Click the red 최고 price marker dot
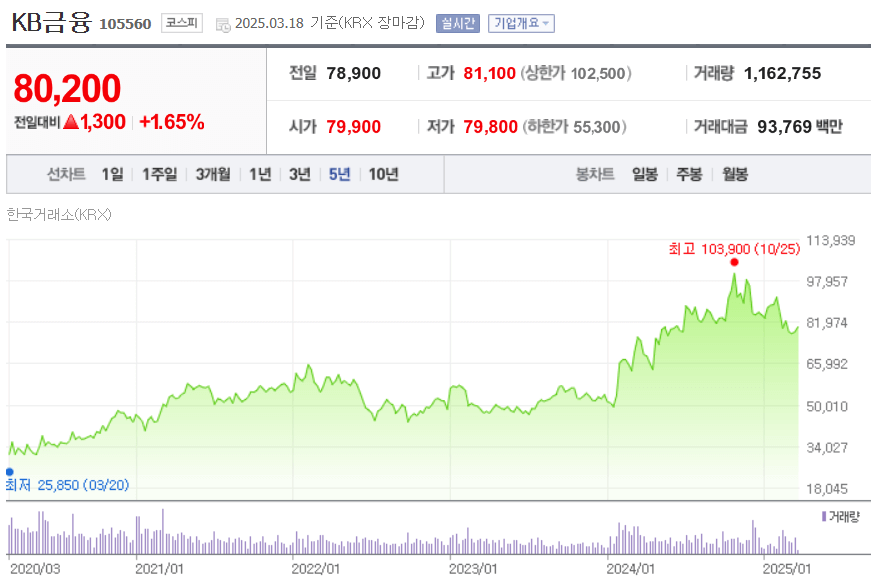871x587 pixels. click(x=733, y=261)
